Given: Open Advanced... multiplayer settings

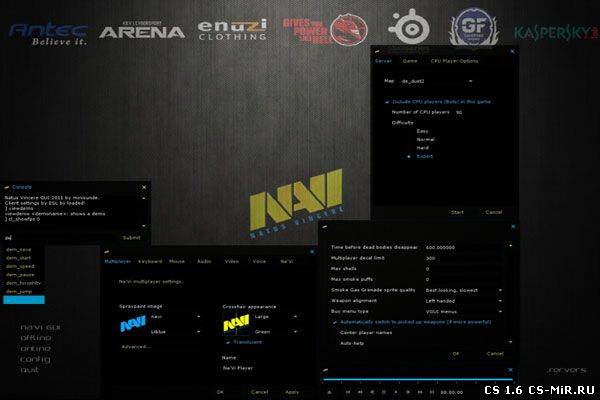Looking at the screenshot, I should [x=136, y=347].
